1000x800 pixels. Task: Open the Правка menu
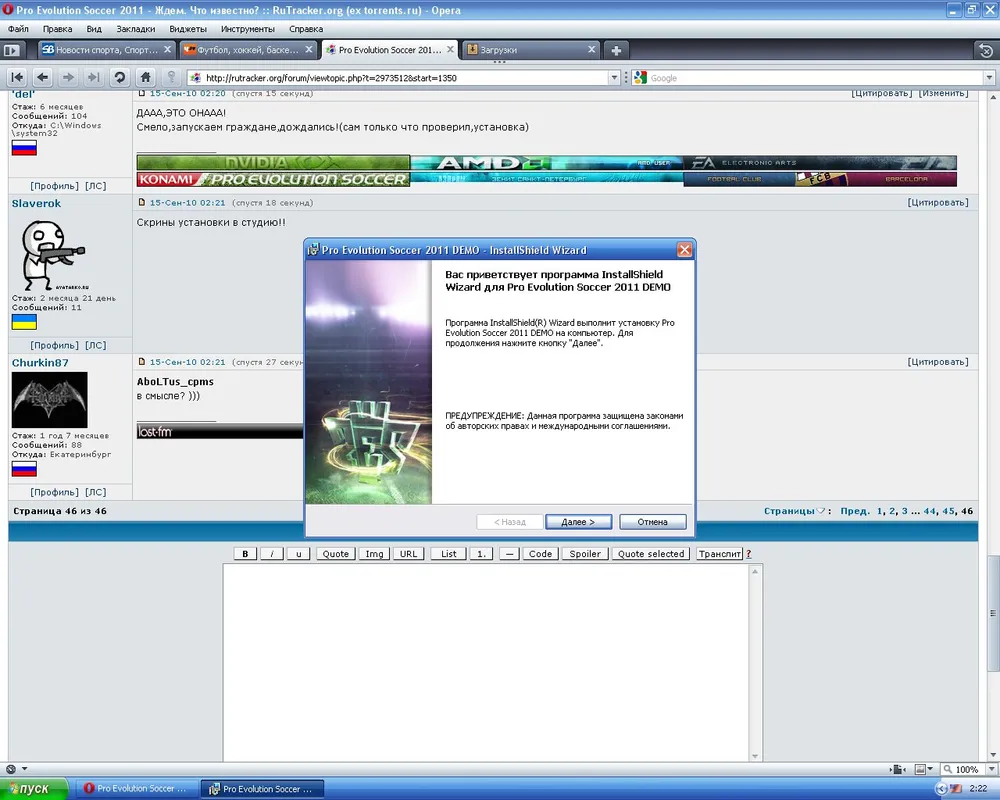pyautogui.click(x=57, y=29)
